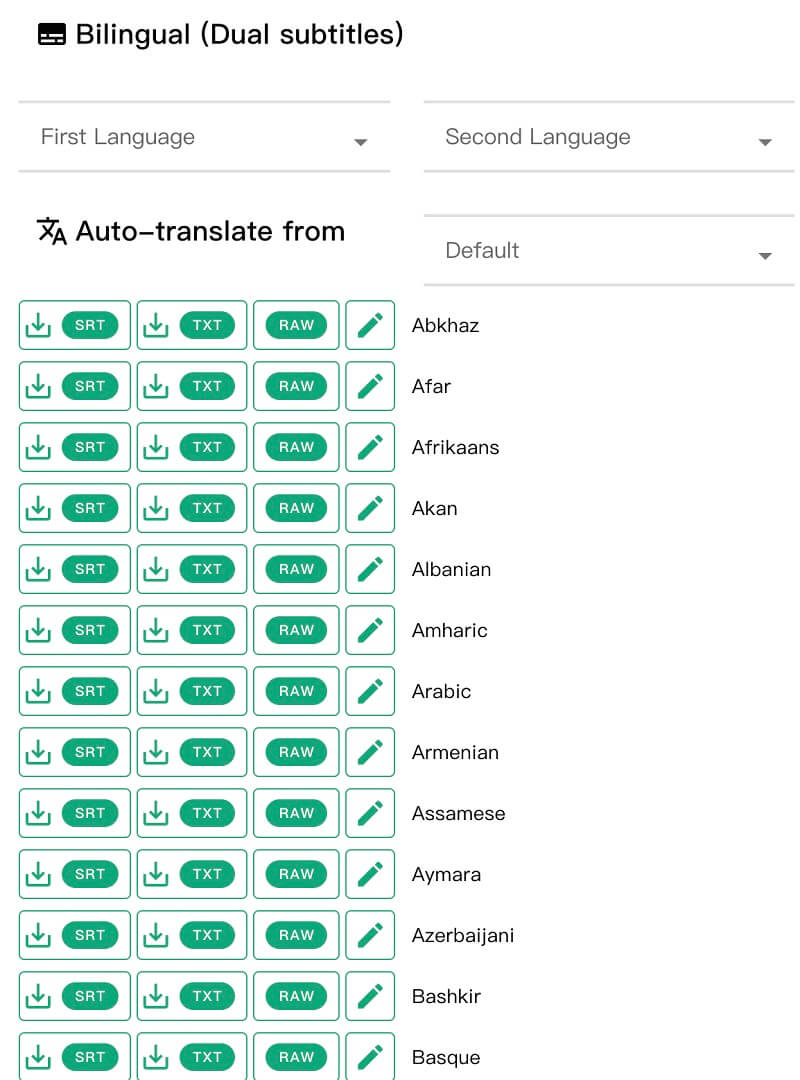Screen dimensions: 800x1080
Task: Click RAW button for Abkhaz
Action: [296, 325]
